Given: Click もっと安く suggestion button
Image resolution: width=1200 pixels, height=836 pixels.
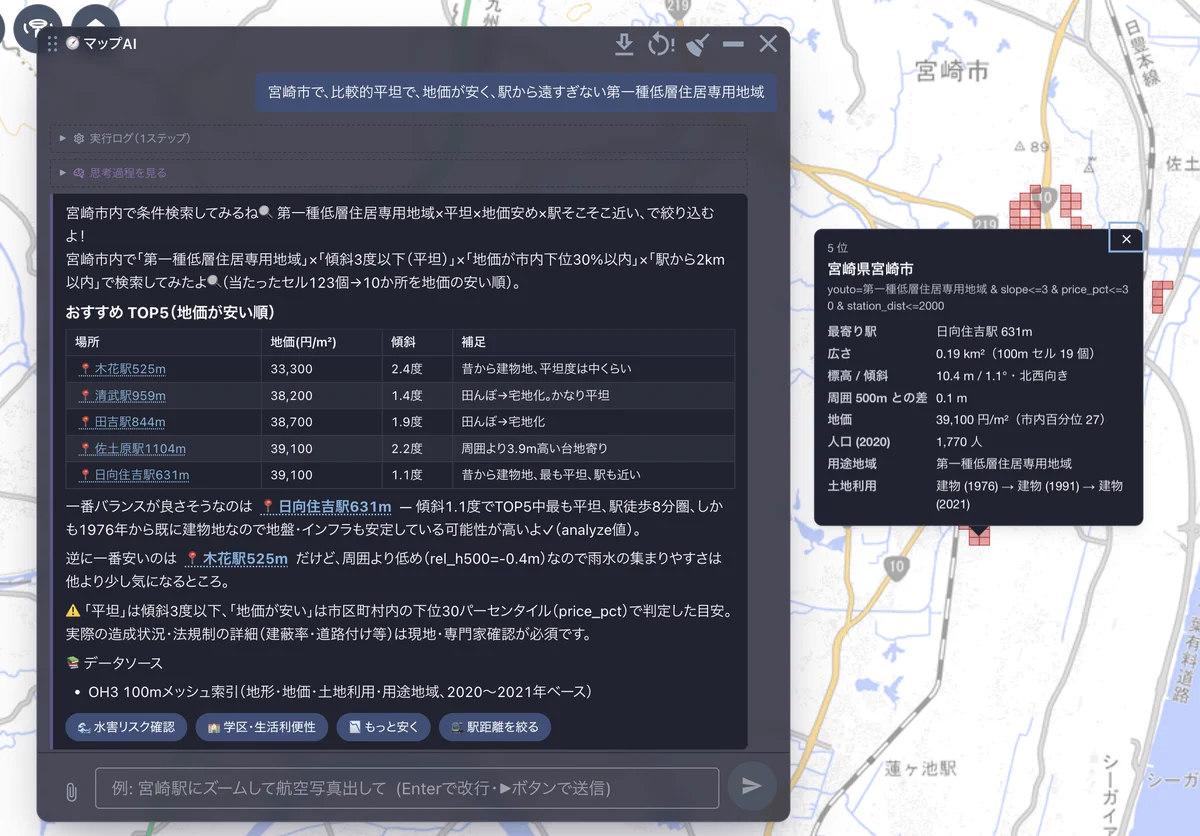Looking at the screenshot, I should click(x=383, y=727).
